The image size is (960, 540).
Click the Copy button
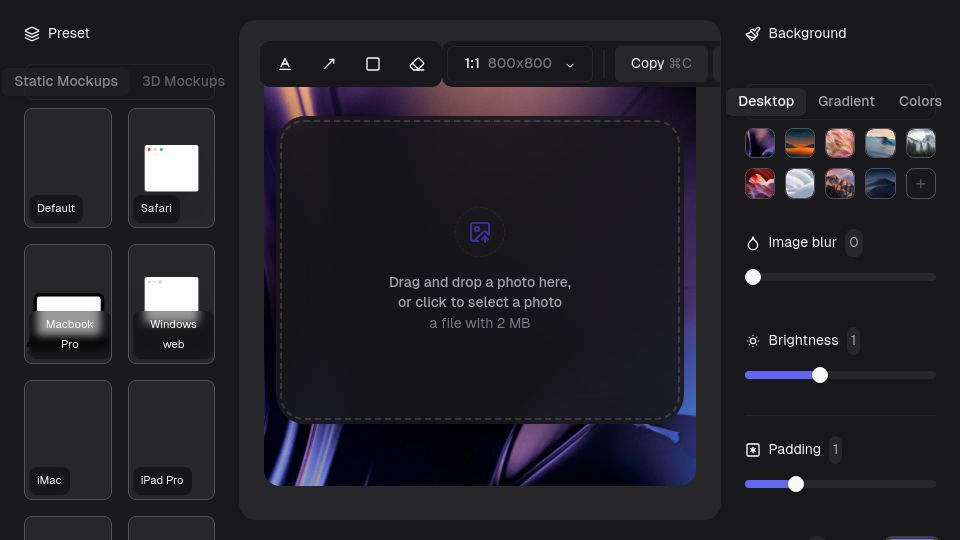click(x=661, y=64)
